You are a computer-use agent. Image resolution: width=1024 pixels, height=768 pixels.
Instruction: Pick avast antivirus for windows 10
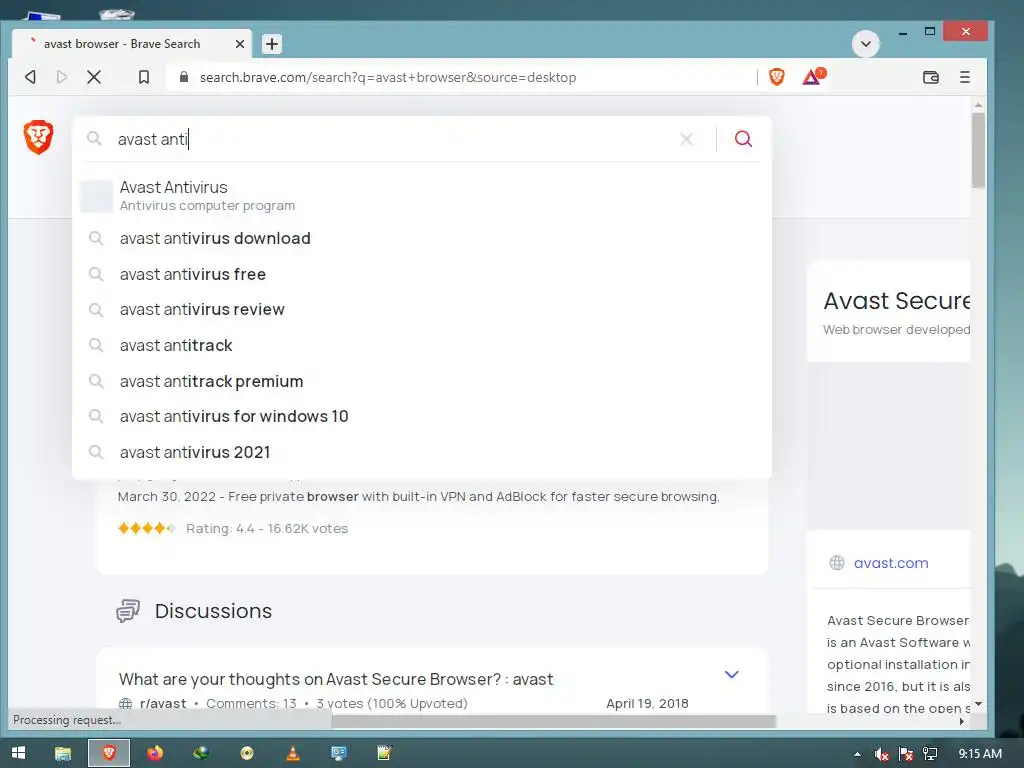(x=422, y=417)
